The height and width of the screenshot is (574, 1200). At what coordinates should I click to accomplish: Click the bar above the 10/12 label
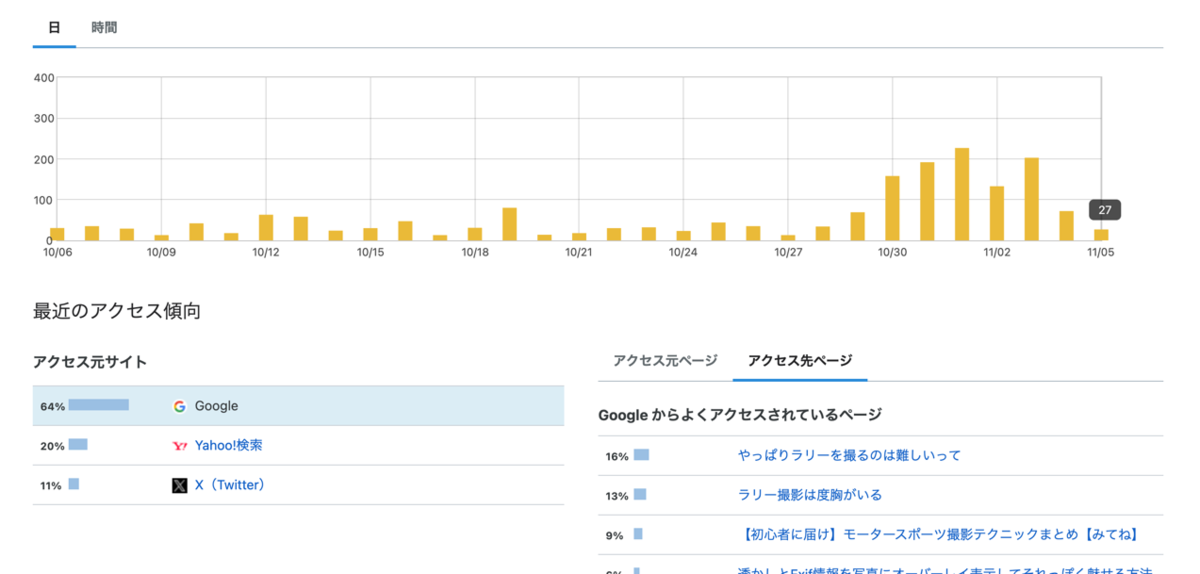tap(266, 227)
